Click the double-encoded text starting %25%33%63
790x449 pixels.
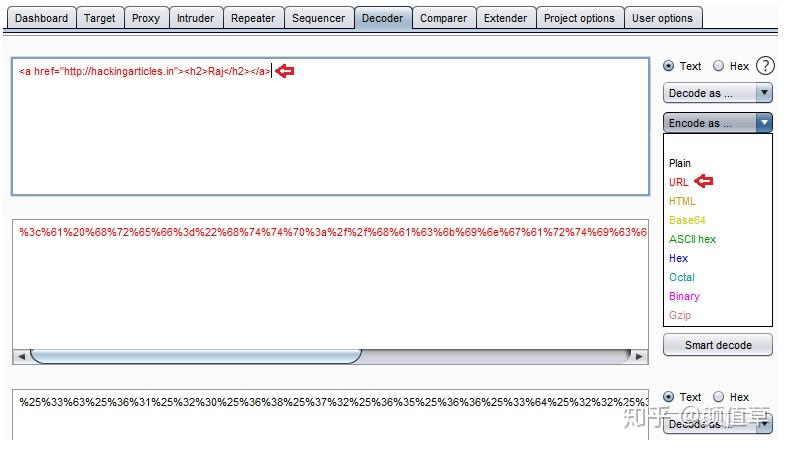pos(333,402)
